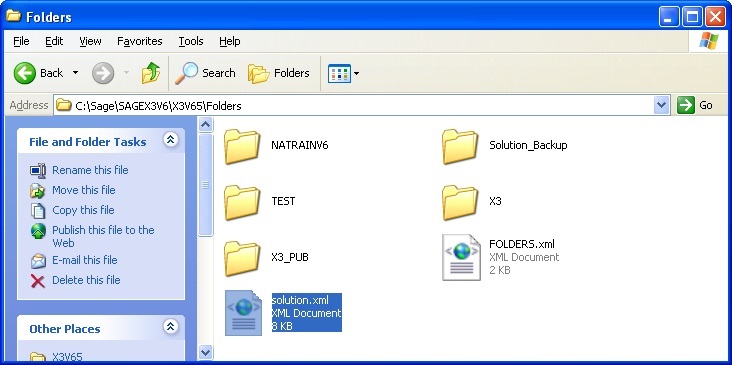Click the Folders title bar folder icon
This screenshot has width=732, height=365.
pos(13,16)
